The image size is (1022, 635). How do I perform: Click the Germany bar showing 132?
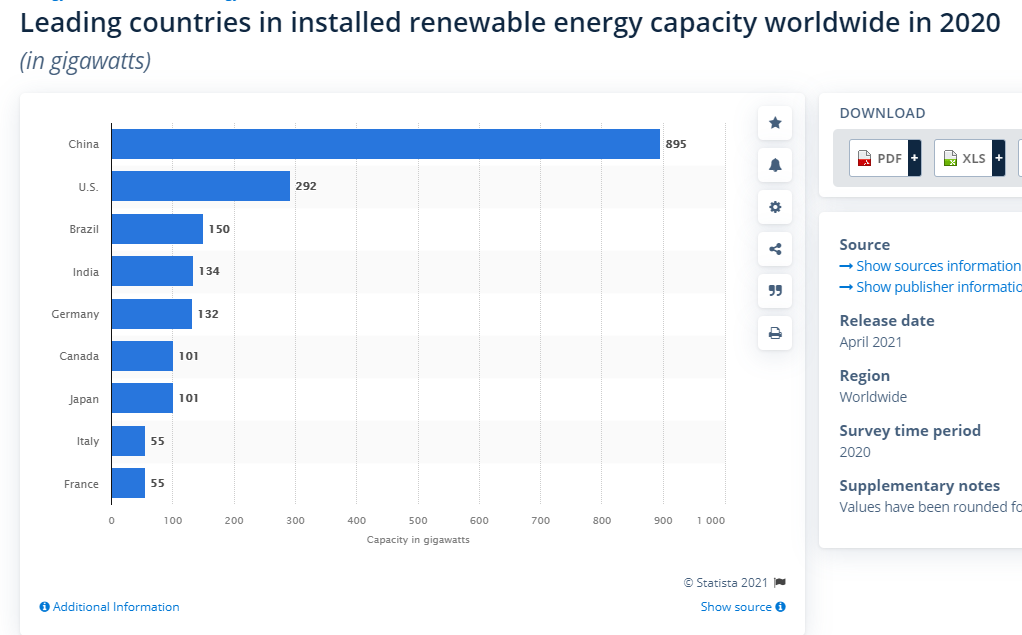(x=151, y=314)
